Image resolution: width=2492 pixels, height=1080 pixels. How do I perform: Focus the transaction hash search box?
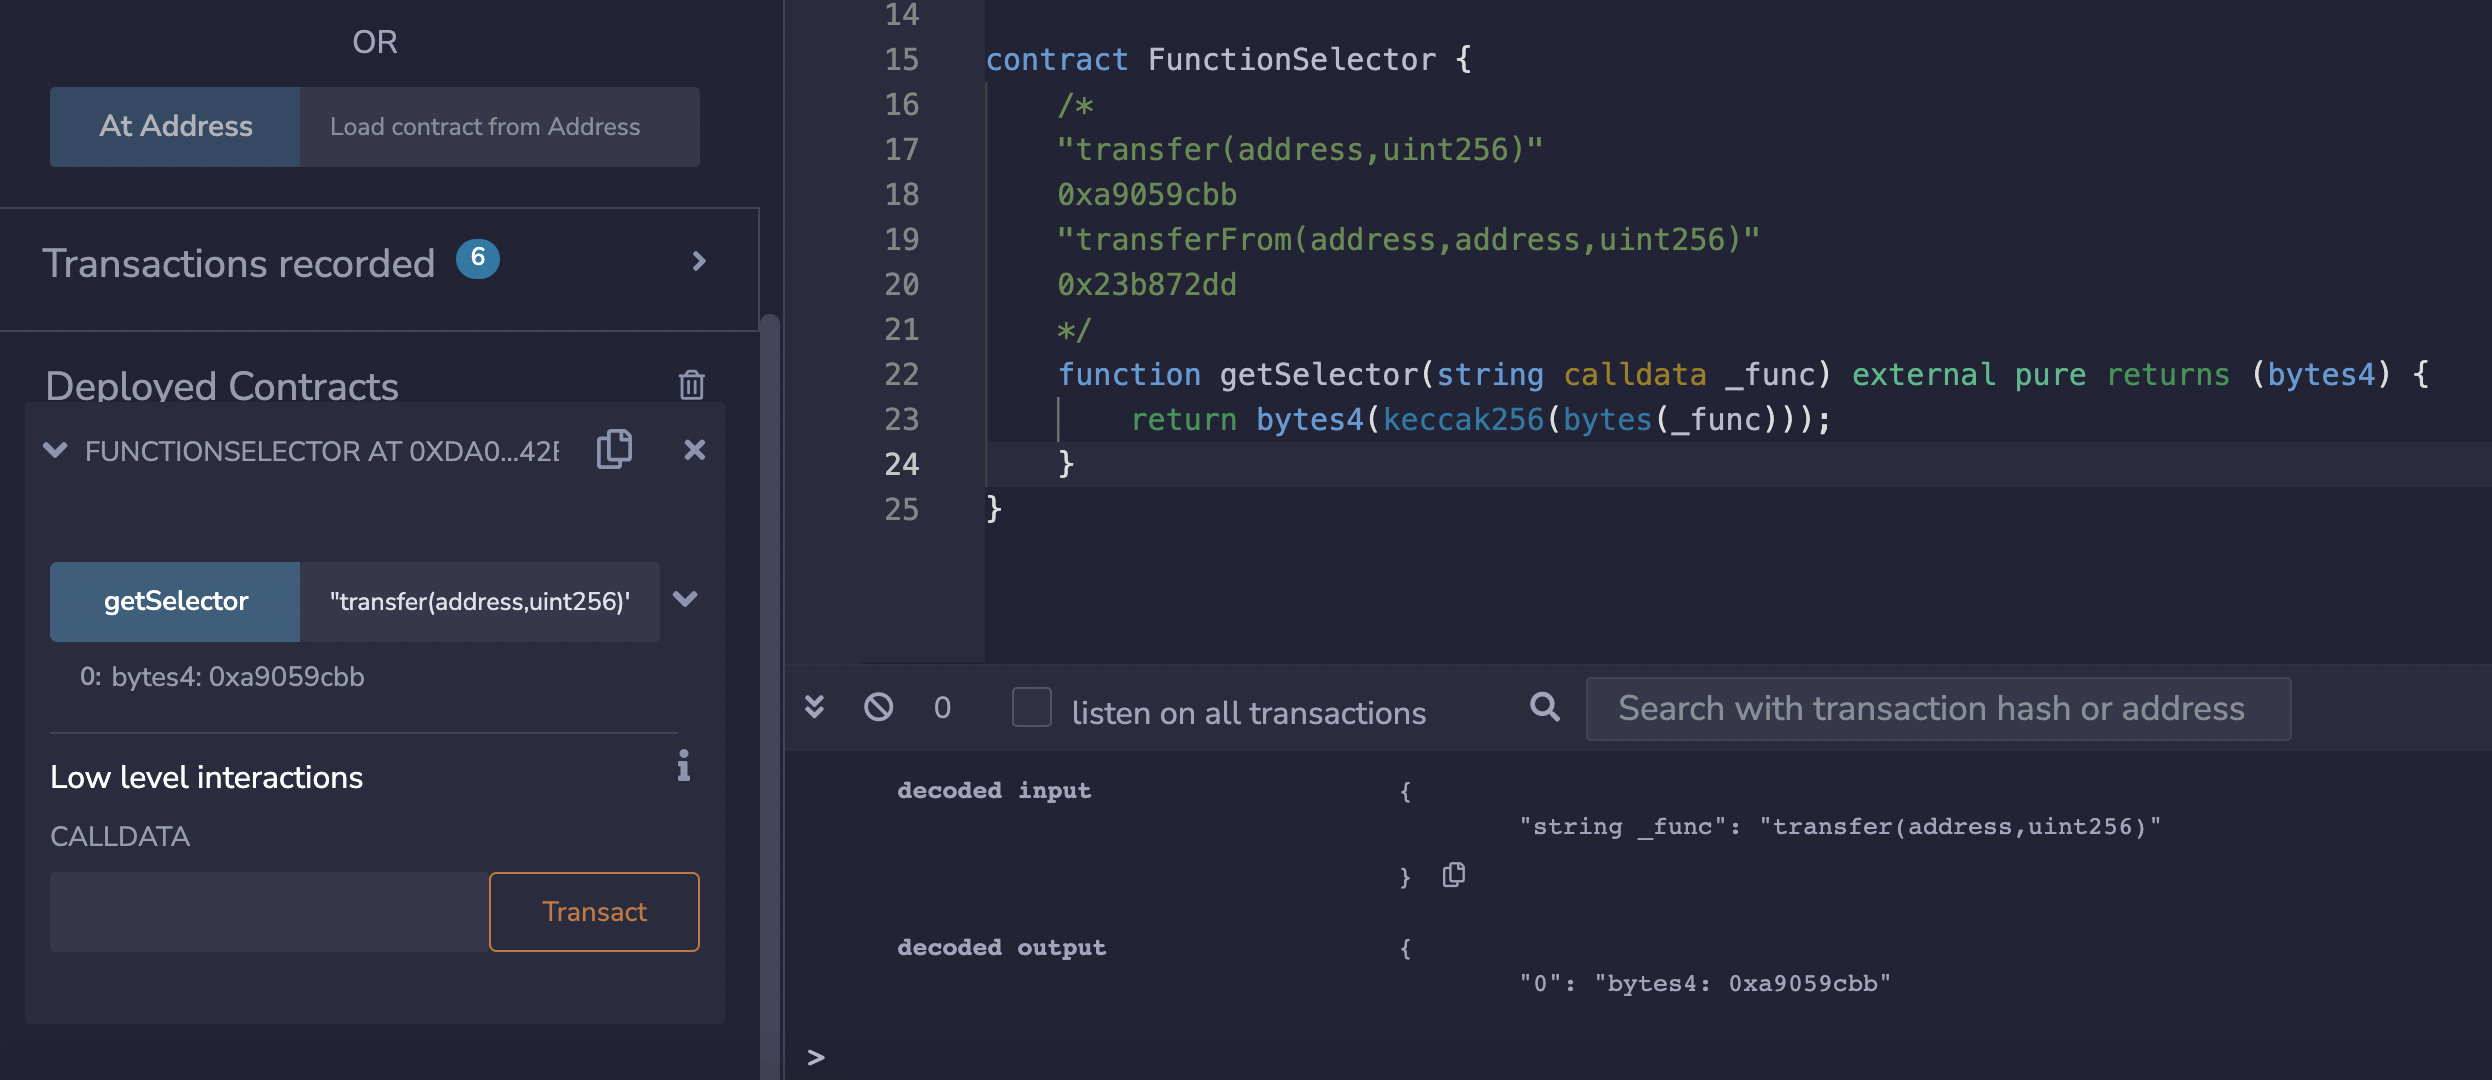(x=1937, y=708)
